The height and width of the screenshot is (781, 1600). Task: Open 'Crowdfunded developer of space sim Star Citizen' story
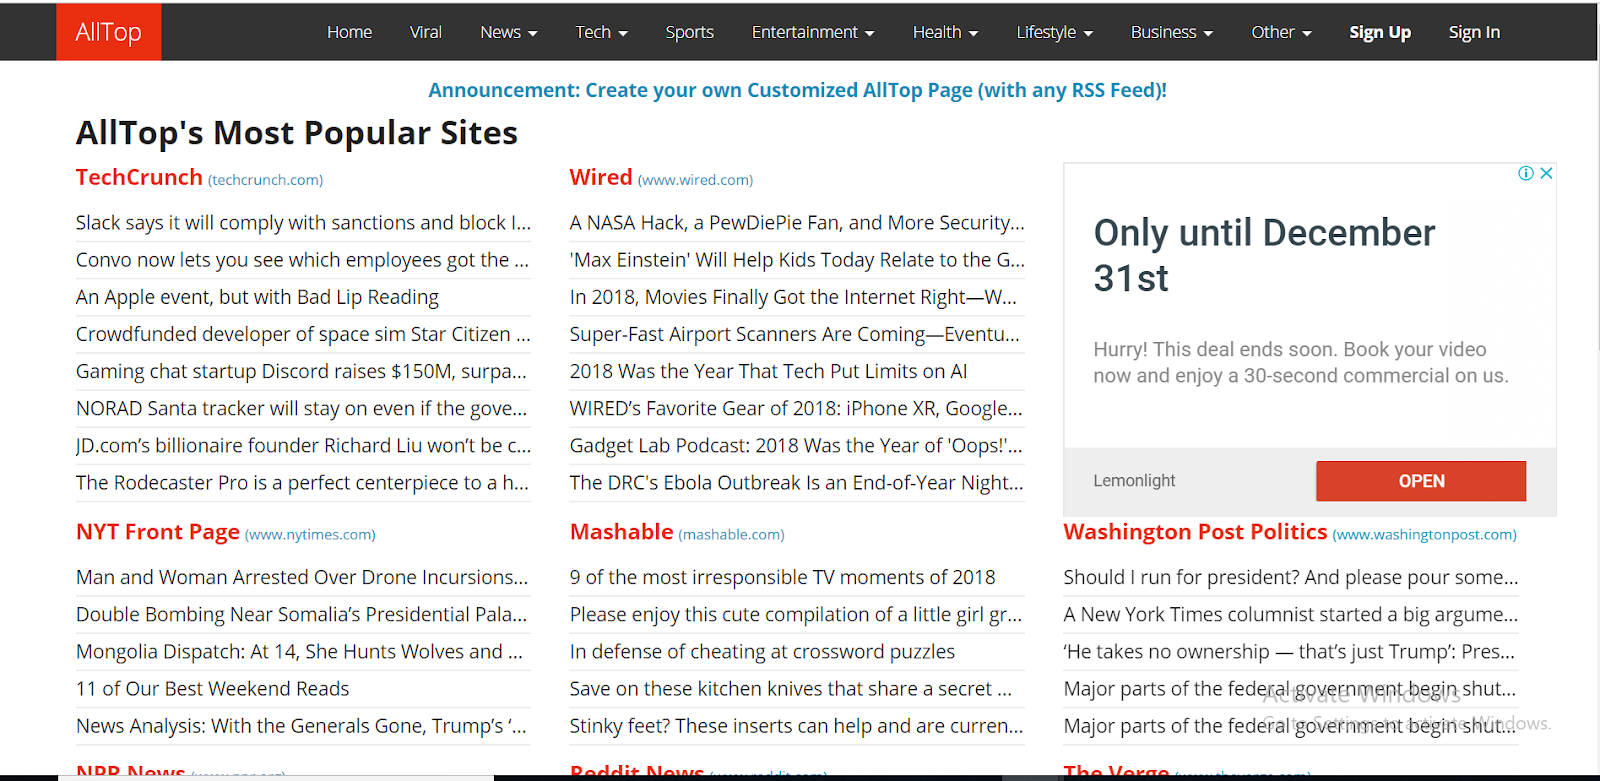click(x=303, y=334)
